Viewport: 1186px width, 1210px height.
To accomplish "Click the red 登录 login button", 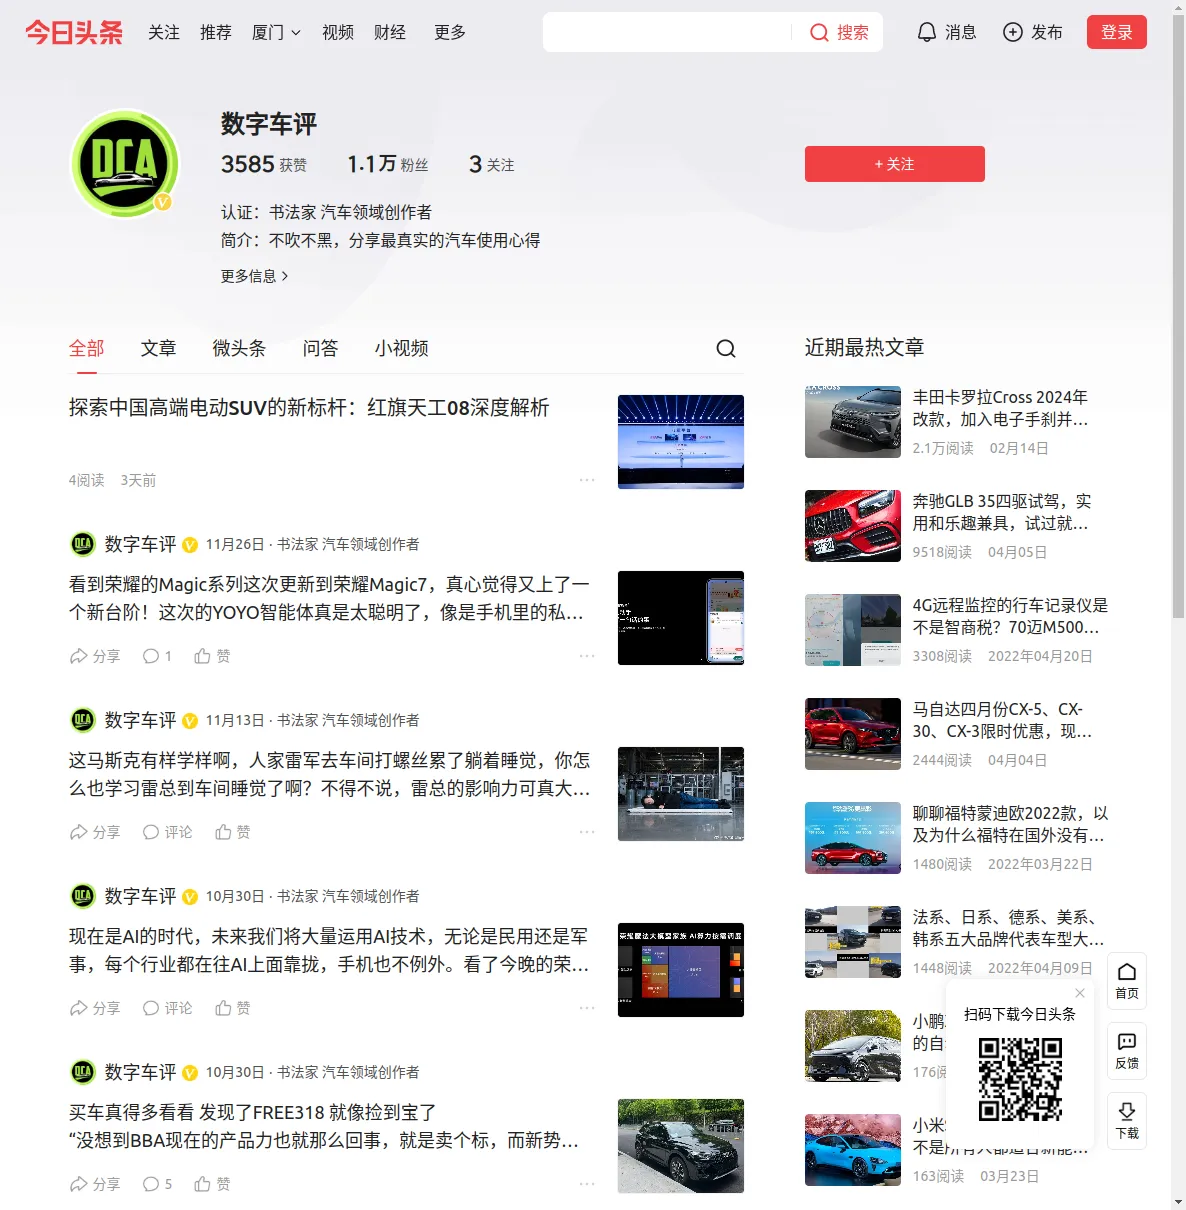I will click(x=1116, y=32).
